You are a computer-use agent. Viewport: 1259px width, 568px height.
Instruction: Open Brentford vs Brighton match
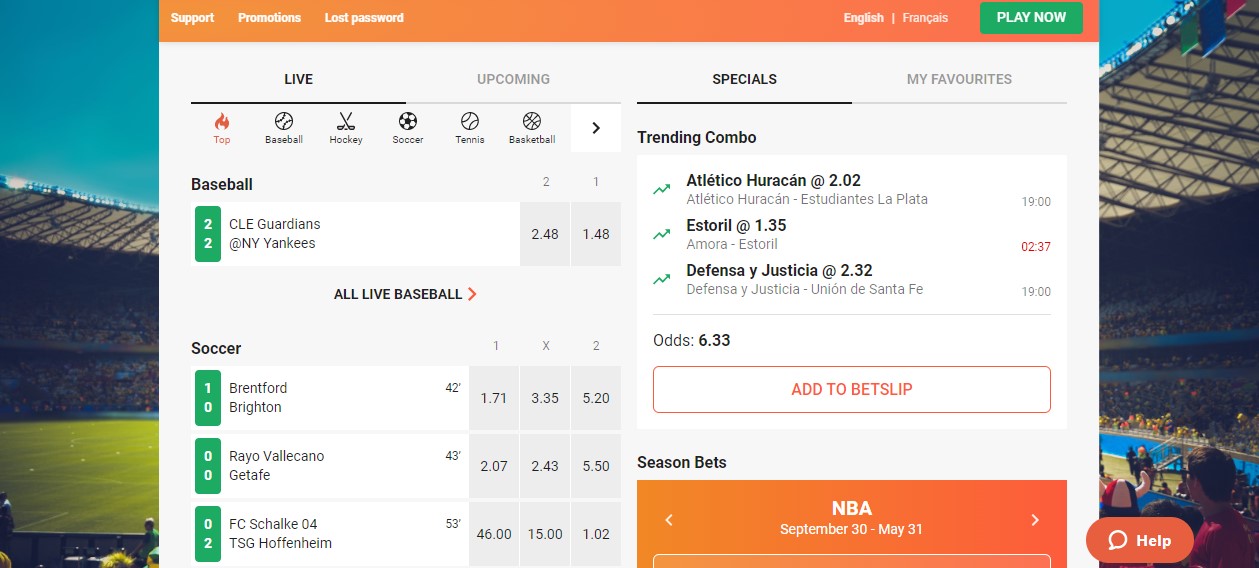tap(329, 398)
